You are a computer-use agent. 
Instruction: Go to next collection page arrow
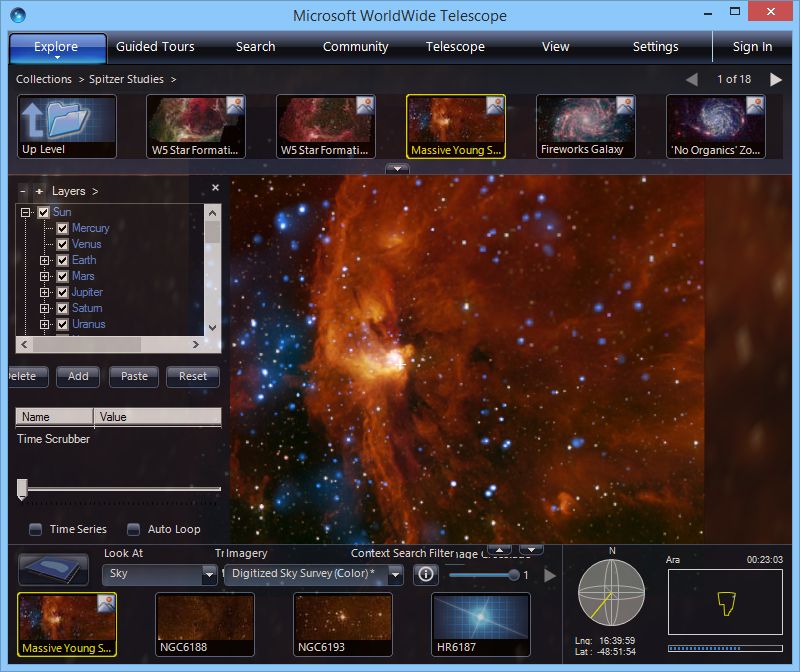coord(776,79)
